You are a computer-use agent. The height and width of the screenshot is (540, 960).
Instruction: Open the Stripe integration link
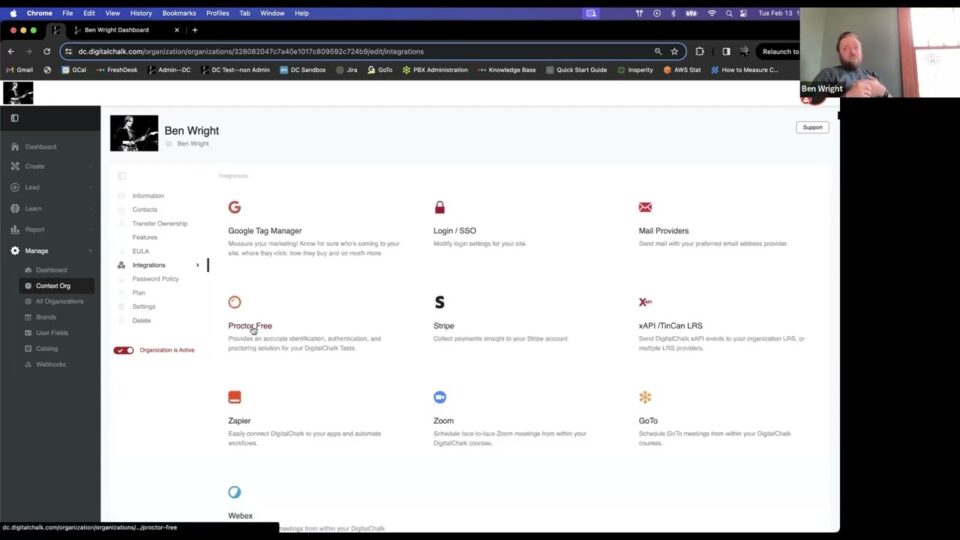(444, 326)
